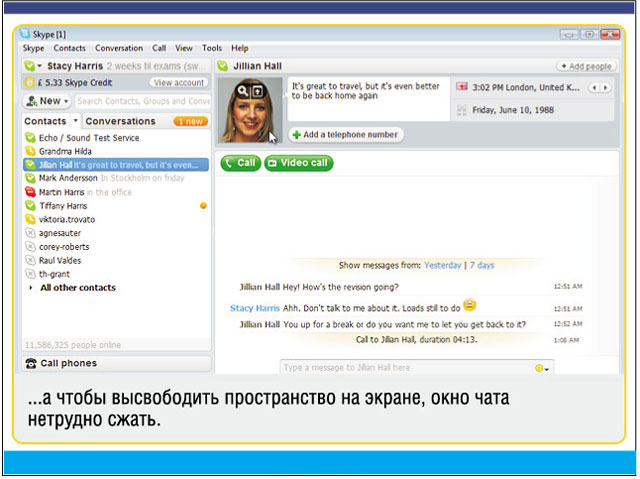Expand All other contacts group

pos(31,288)
